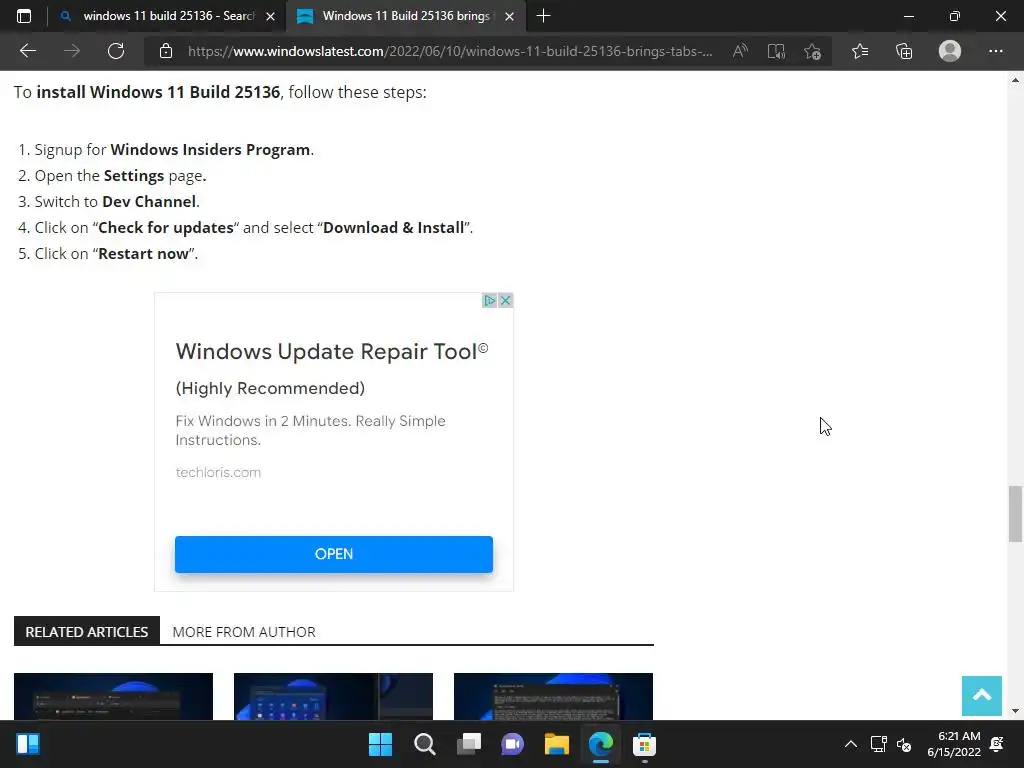View site information lock icon
Viewport: 1024px width, 768px height.
tap(166, 51)
